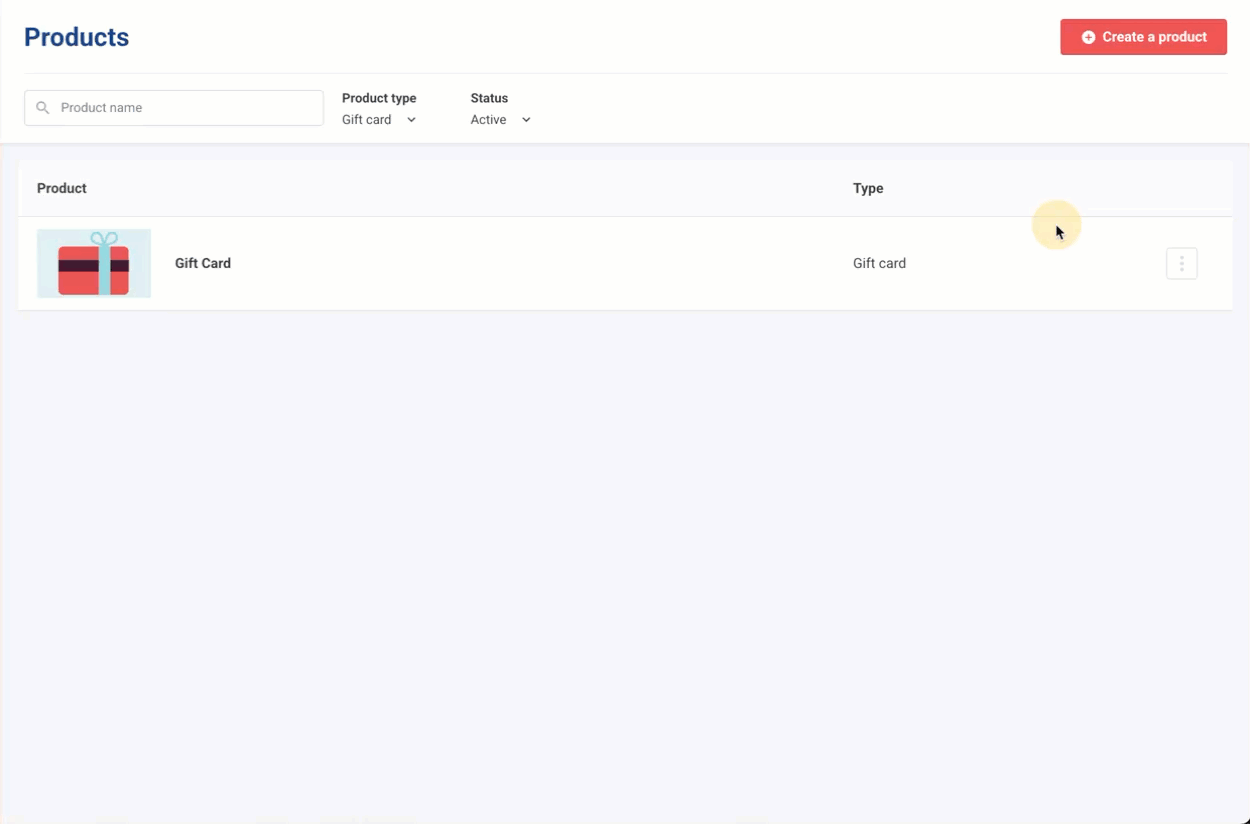This screenshot has width=1250, height=824.
Task: Focus the Product name search field
Action: pyautogui.click(x=185, y=108)
